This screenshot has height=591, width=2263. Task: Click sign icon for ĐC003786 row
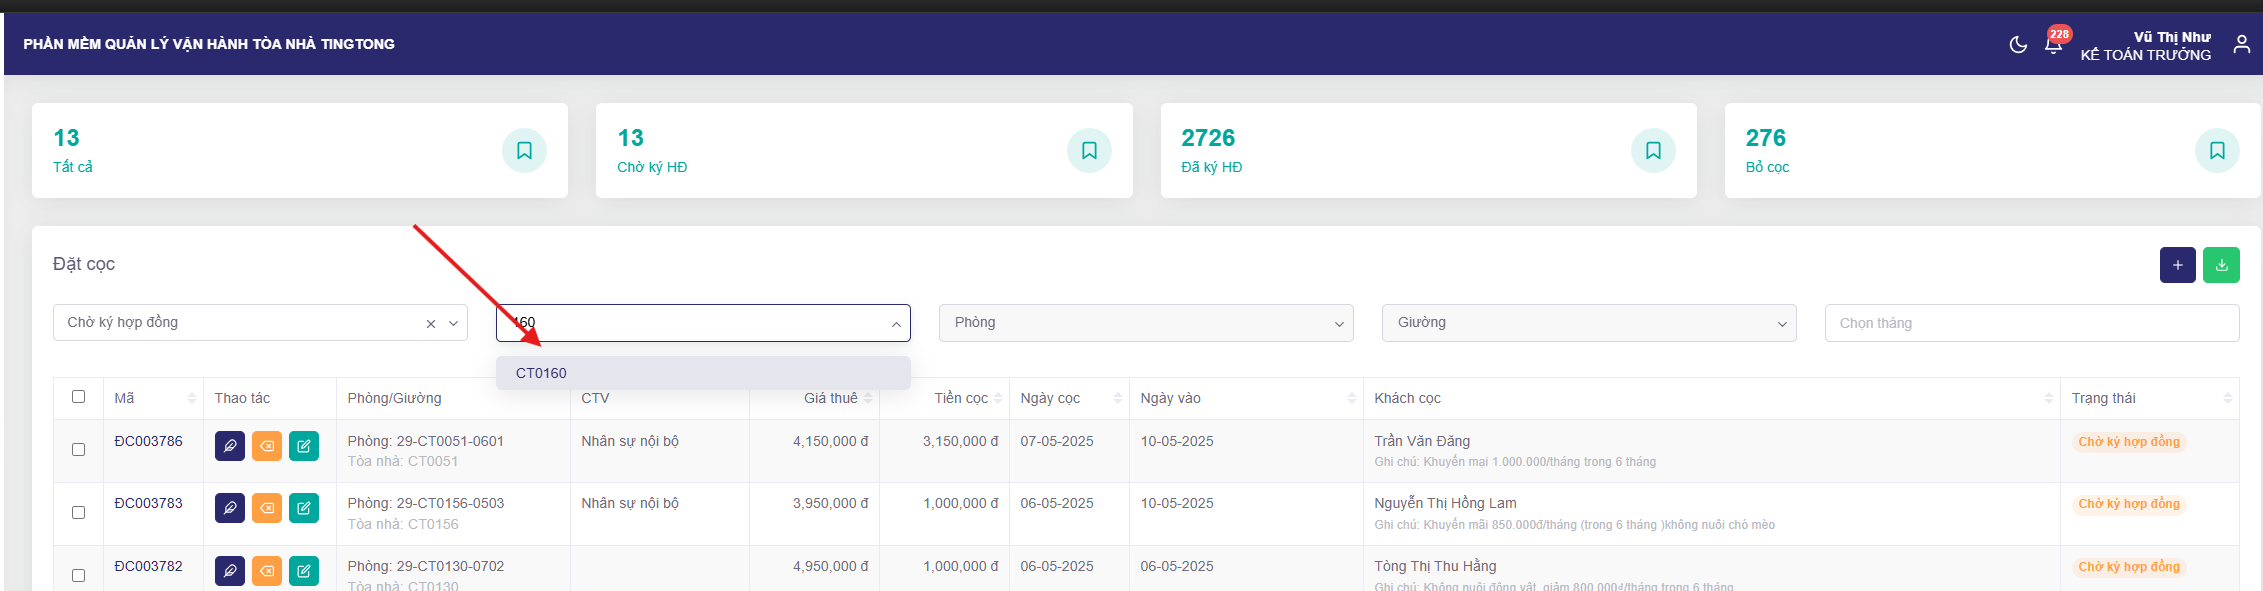[230, 446]
